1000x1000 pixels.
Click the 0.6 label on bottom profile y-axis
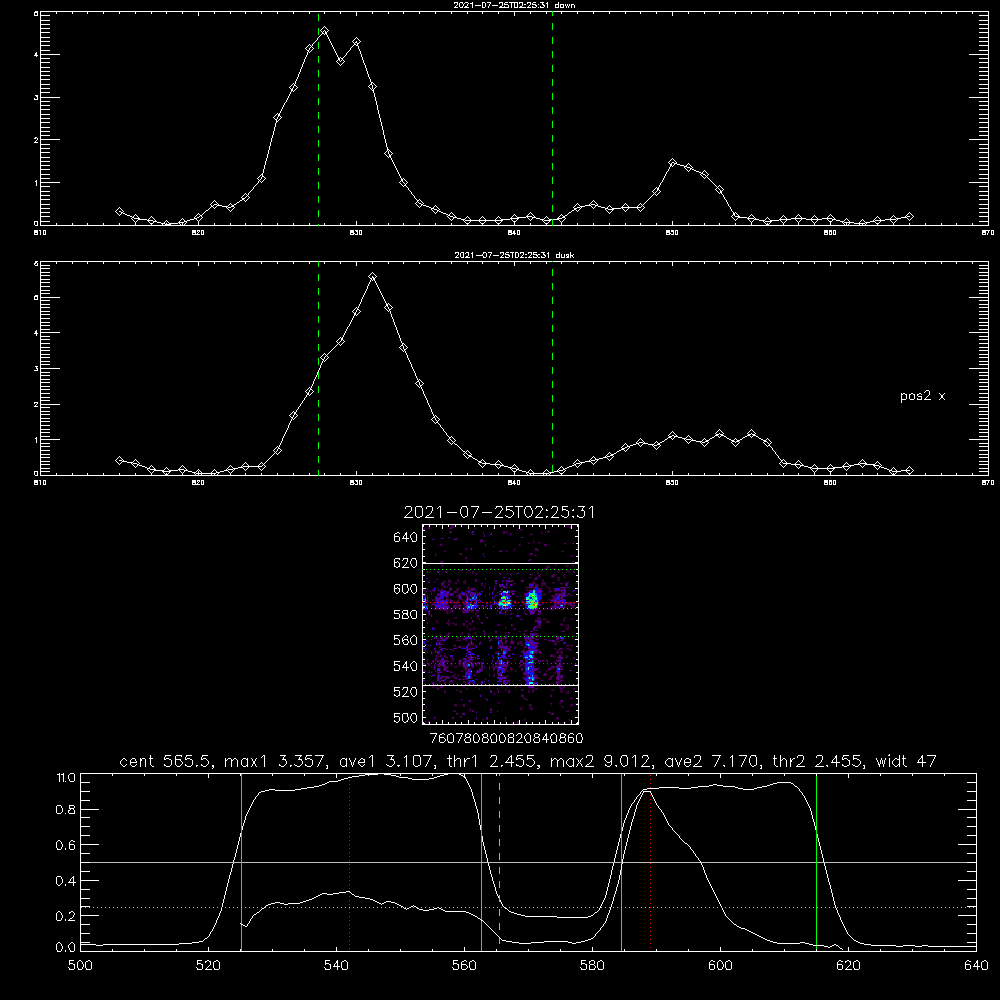tap(66, 846)
